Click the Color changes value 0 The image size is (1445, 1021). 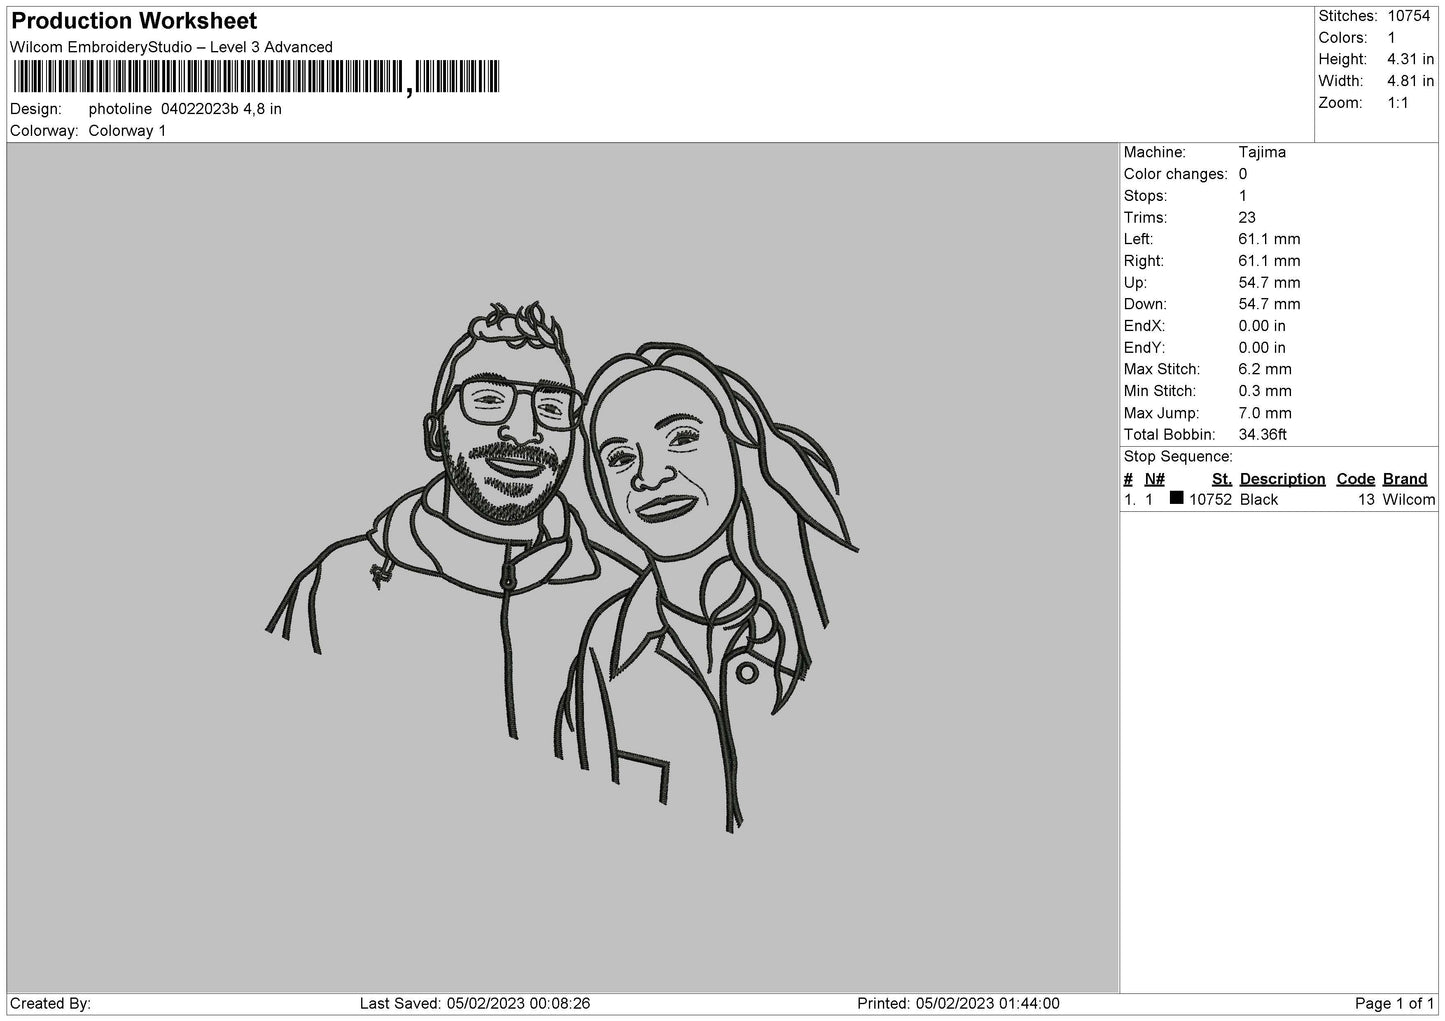pyautogui.click(x=1243, y=174)
